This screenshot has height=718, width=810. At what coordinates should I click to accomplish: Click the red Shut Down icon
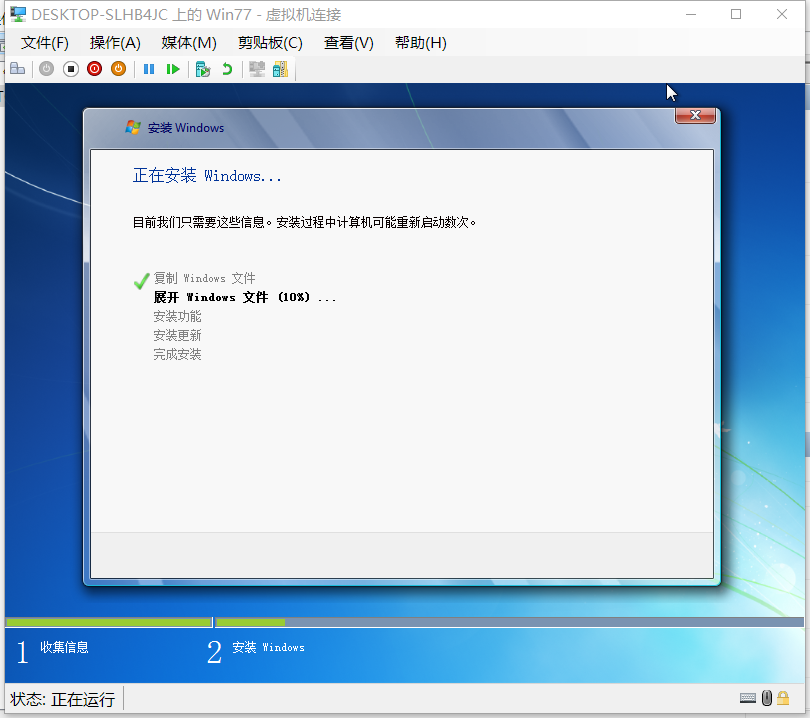pos(95,69)
